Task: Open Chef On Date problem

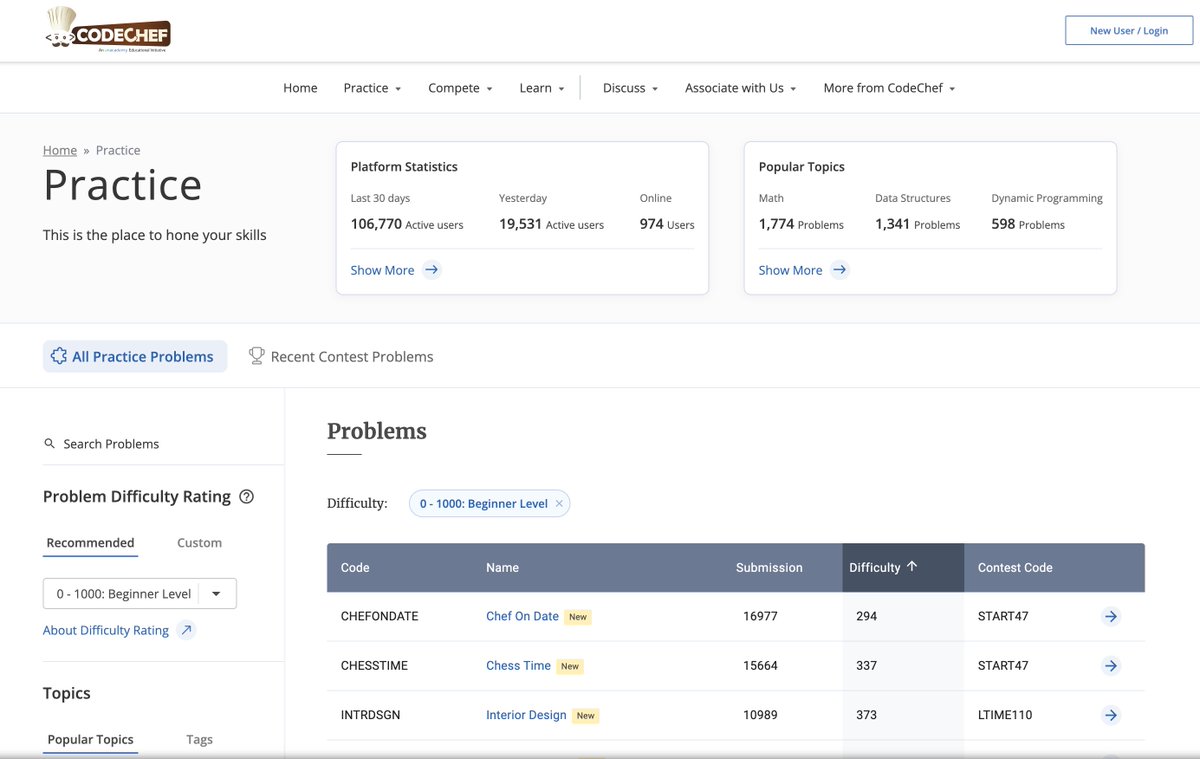Action: pos(522,616)
